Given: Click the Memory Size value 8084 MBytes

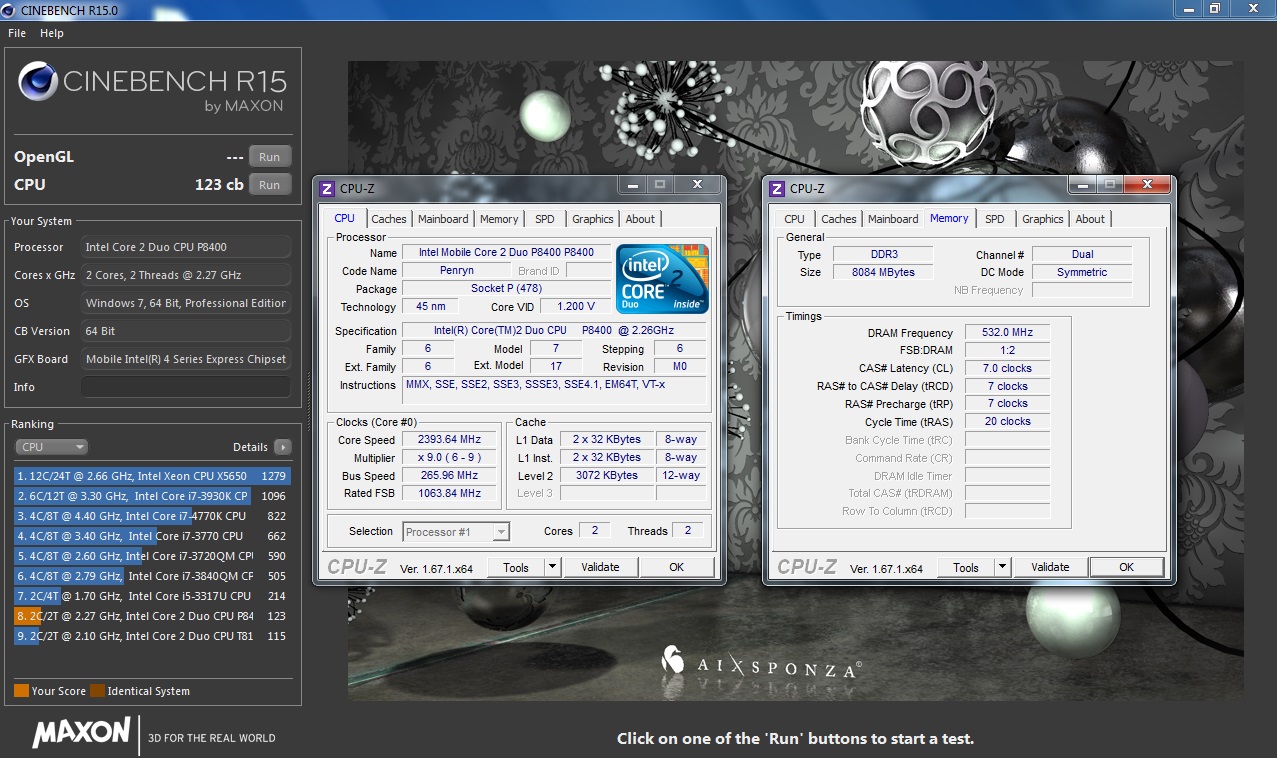Looking at the screenshot, I should (884, 272).
